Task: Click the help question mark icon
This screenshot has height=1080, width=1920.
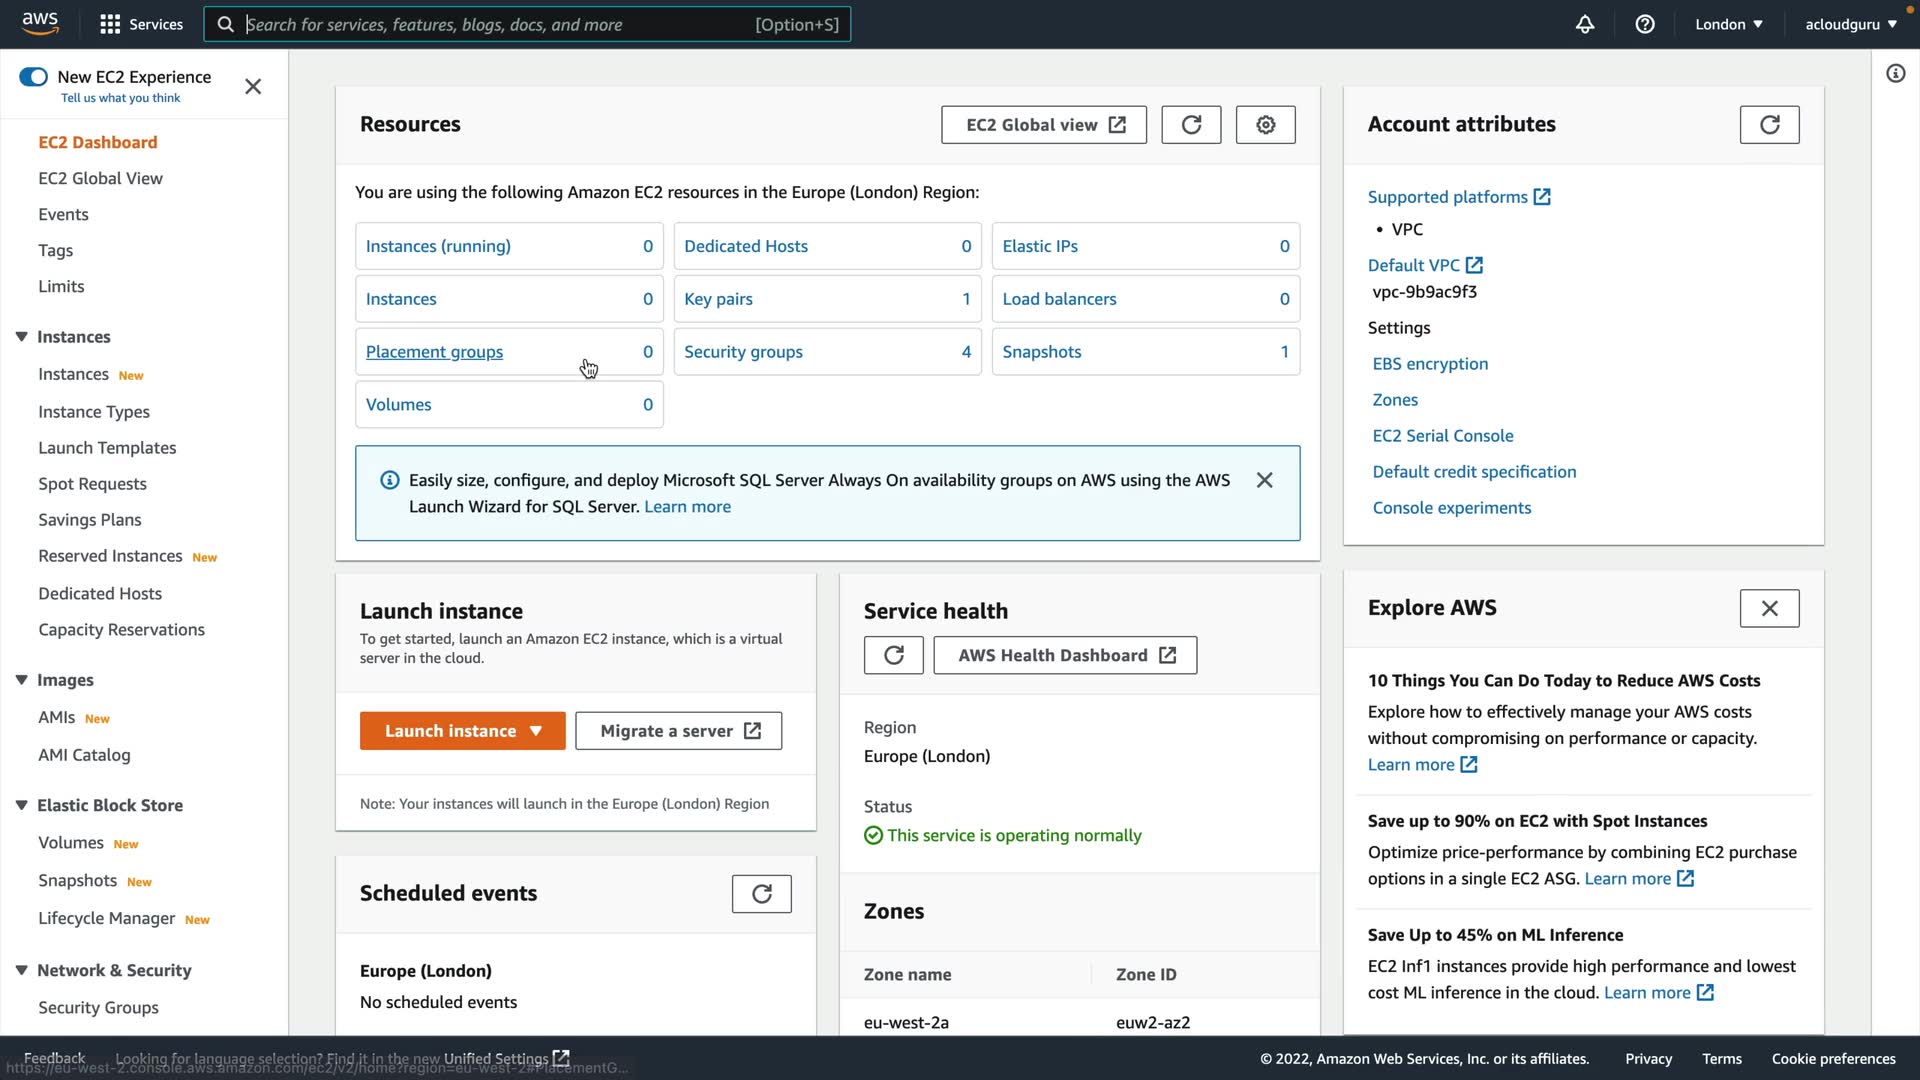Action: 1645,24
